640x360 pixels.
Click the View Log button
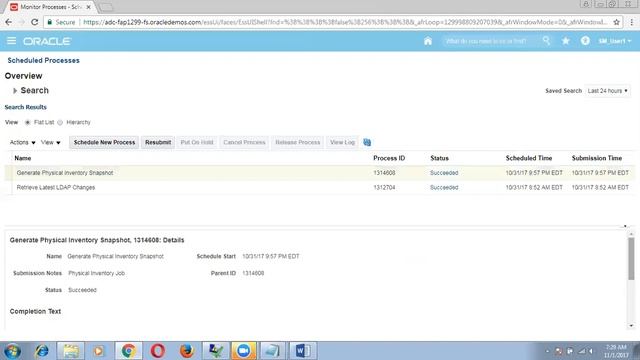(x=342, y=142)
